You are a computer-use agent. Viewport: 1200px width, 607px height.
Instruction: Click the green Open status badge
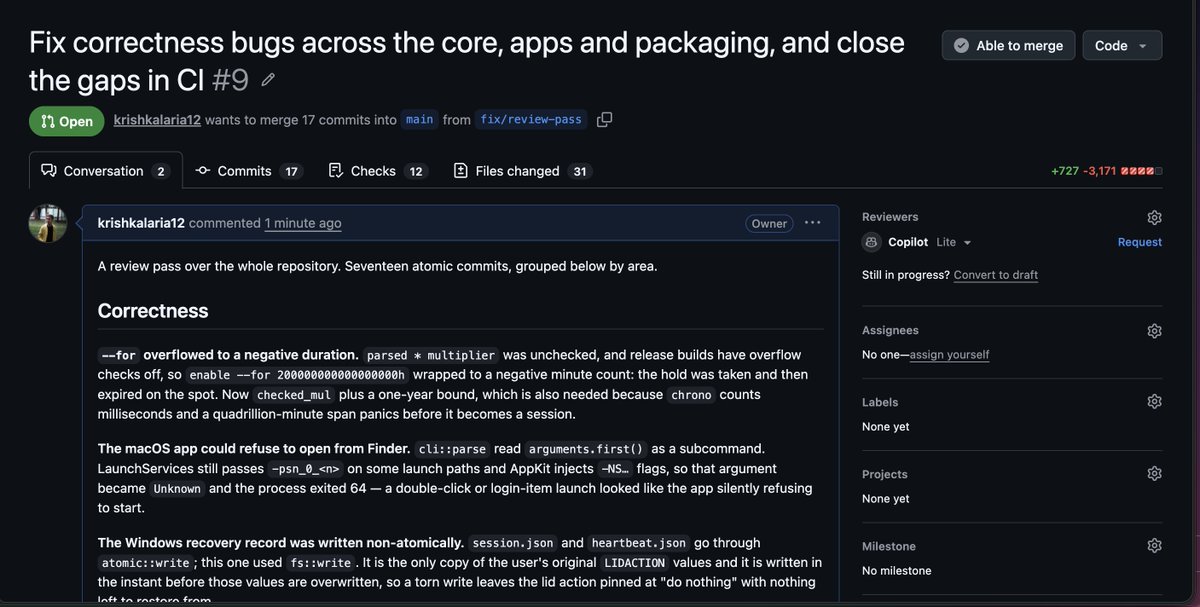click(67, 121)
